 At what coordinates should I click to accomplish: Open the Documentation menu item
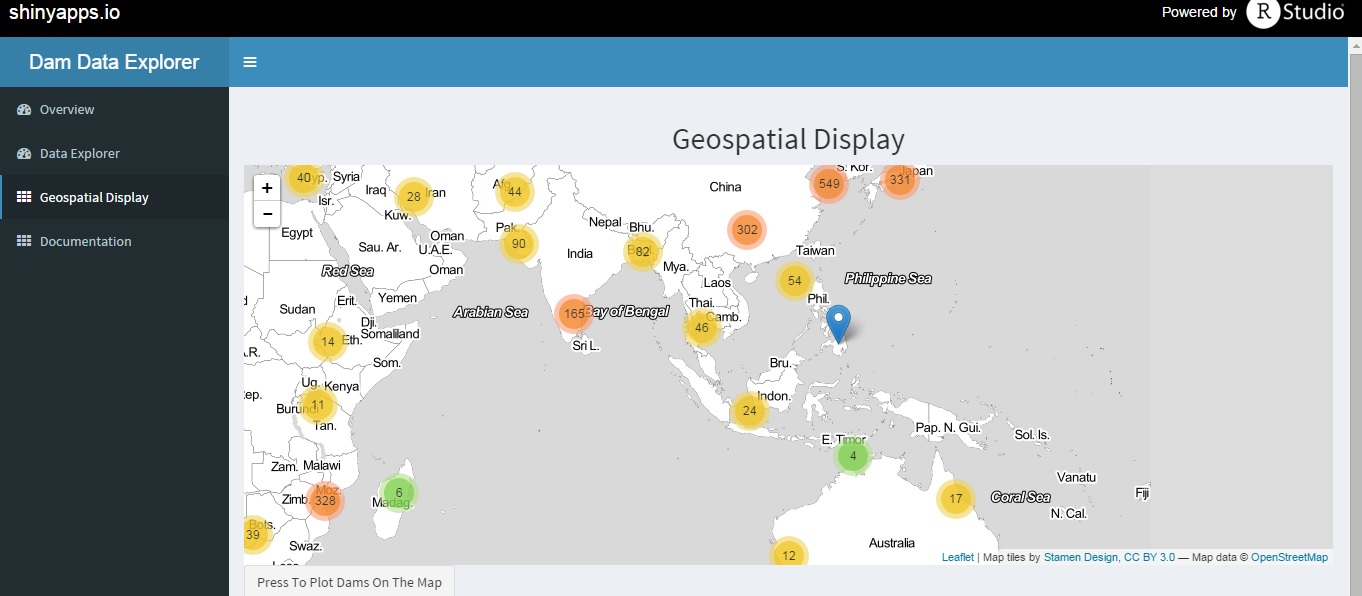(115, 241)
